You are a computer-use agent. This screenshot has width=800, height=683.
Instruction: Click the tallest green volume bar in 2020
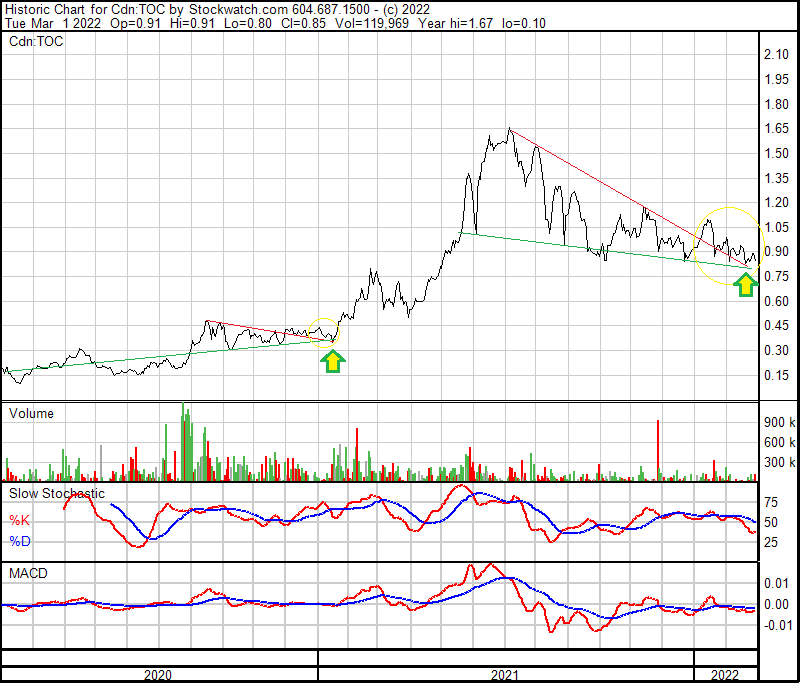(183, 442)
